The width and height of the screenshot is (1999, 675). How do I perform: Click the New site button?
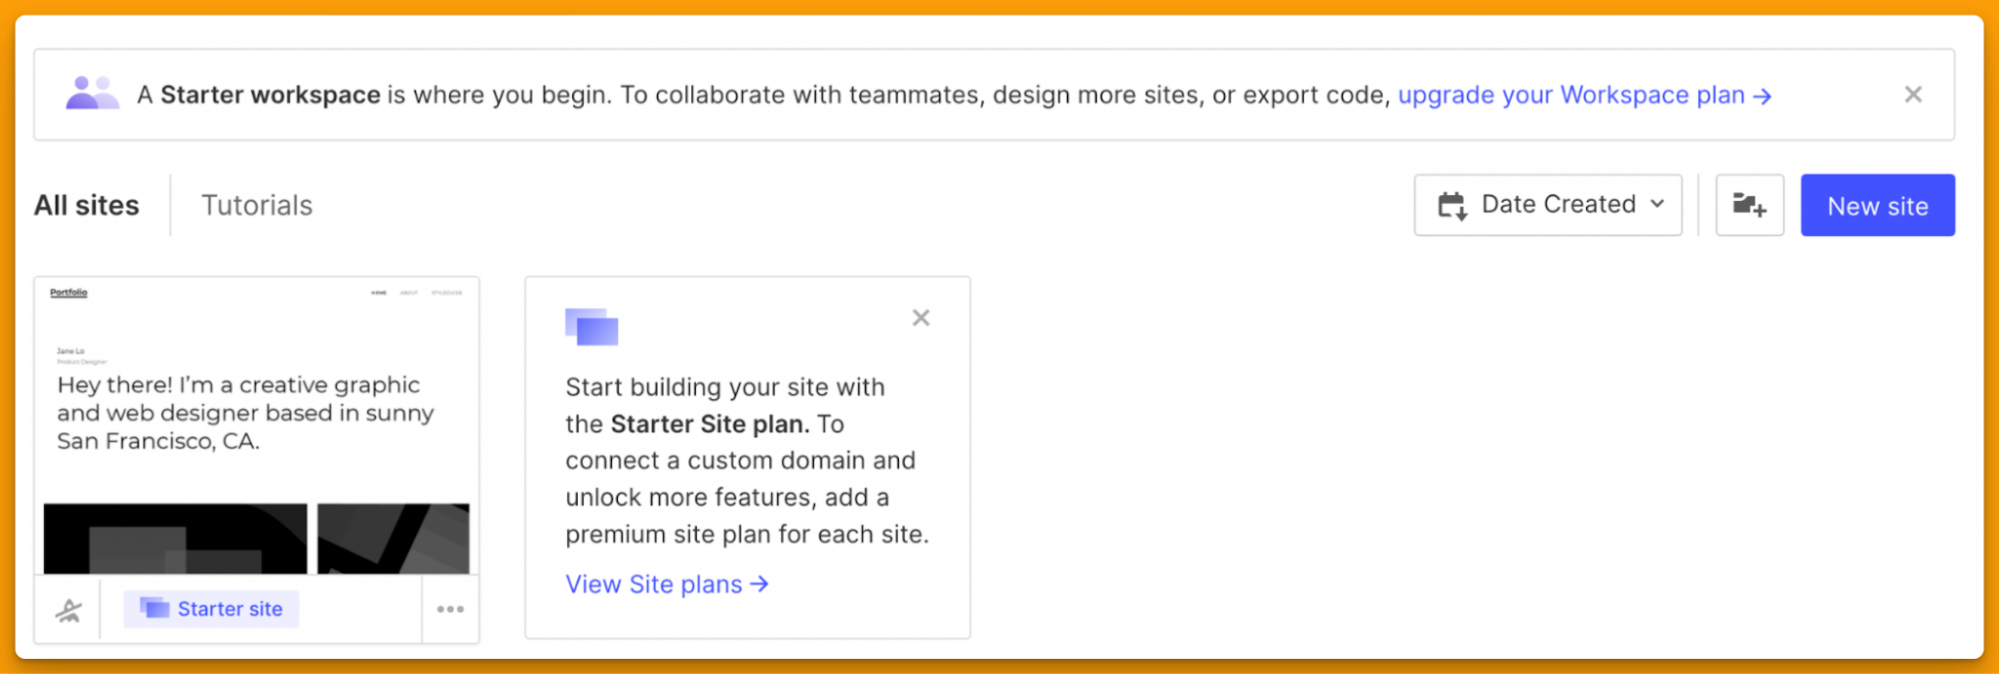coord(1877,205)
